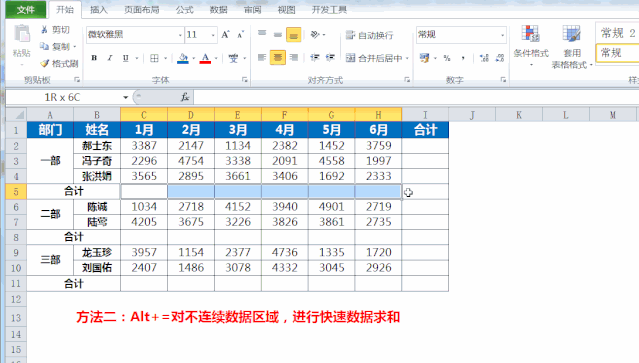Click the align text right icon
Image resolution: width=639 pixels, height=363 pixels.
click(293, 58)
